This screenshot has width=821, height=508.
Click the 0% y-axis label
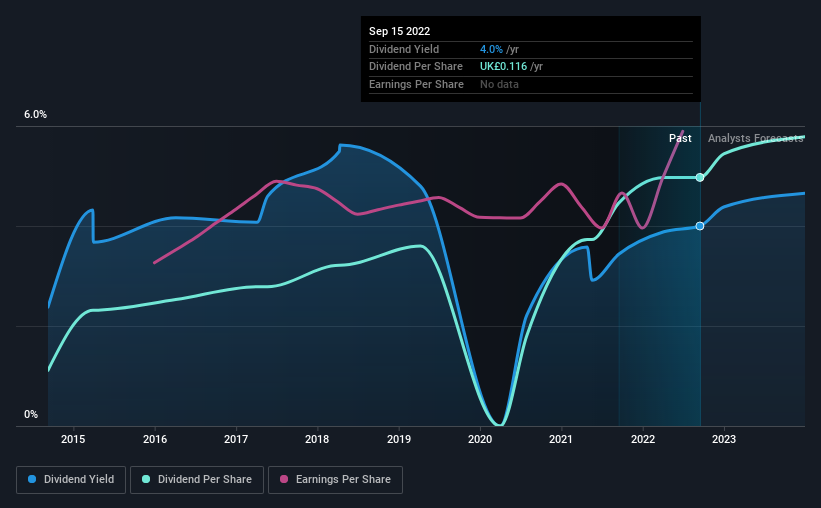(x=31, y=414)
